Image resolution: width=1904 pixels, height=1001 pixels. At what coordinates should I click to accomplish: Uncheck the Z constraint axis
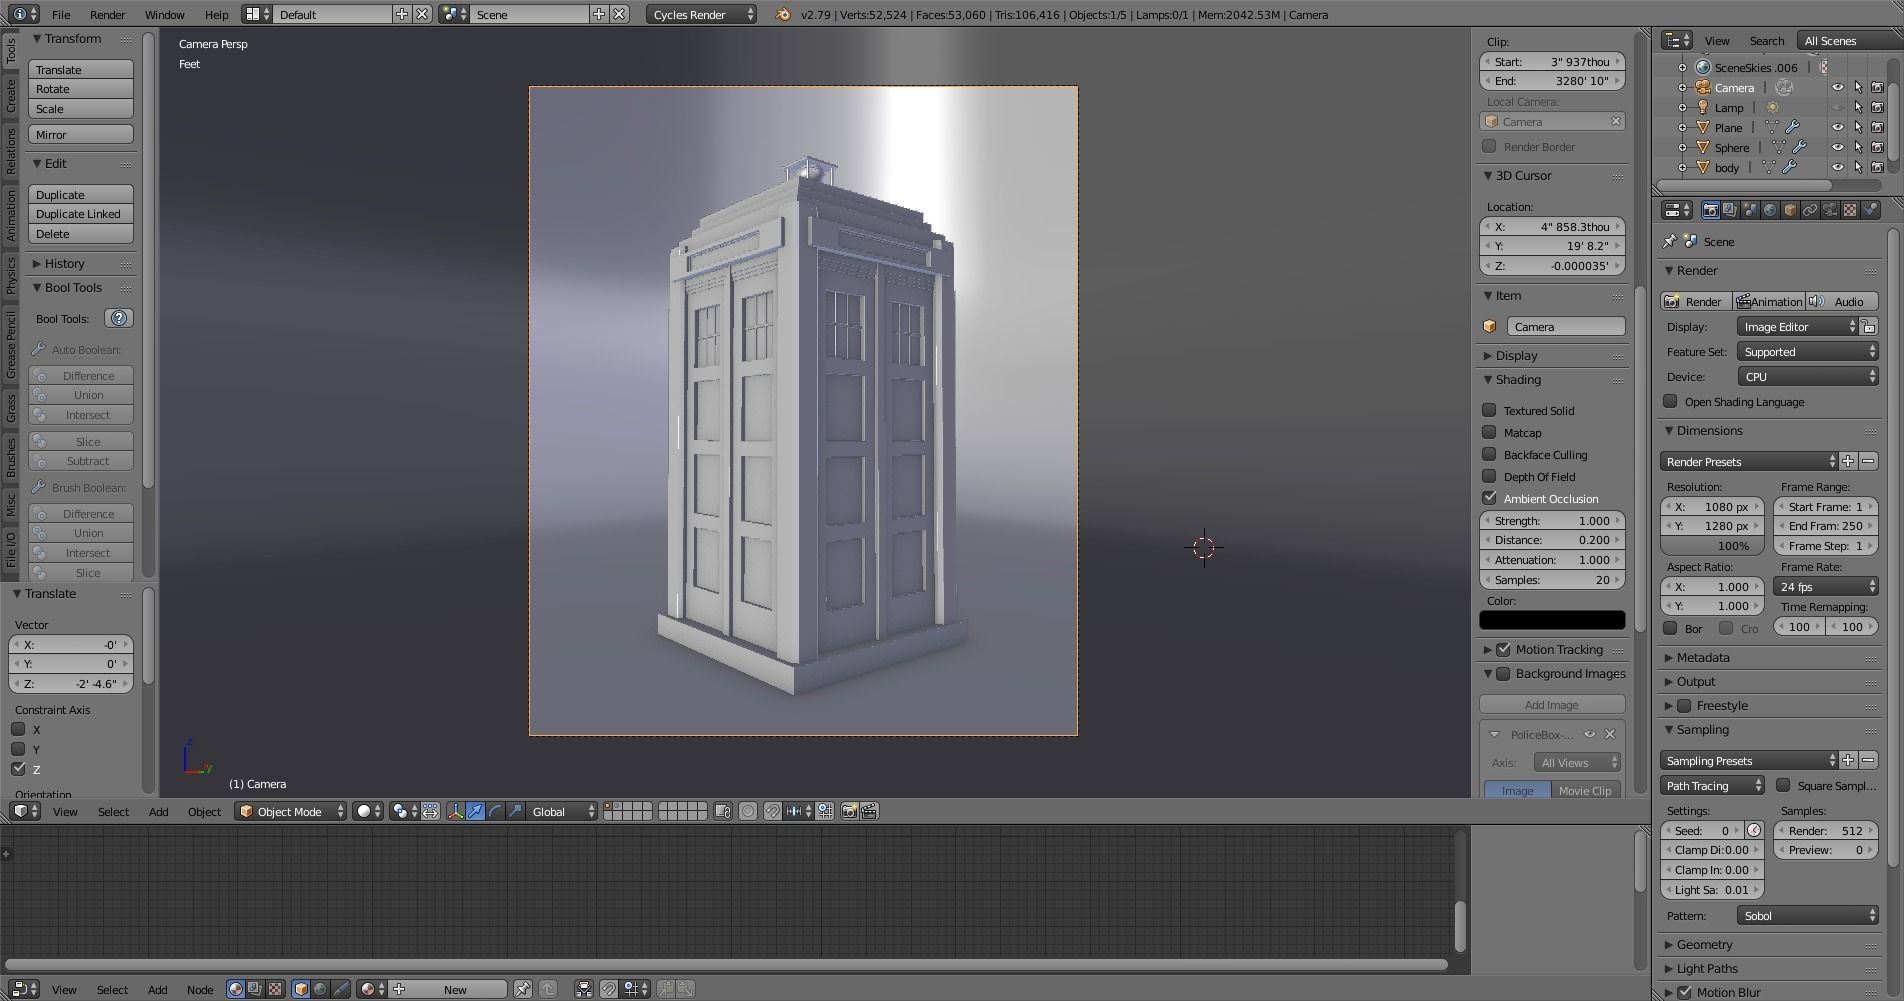tap(18, 768)
